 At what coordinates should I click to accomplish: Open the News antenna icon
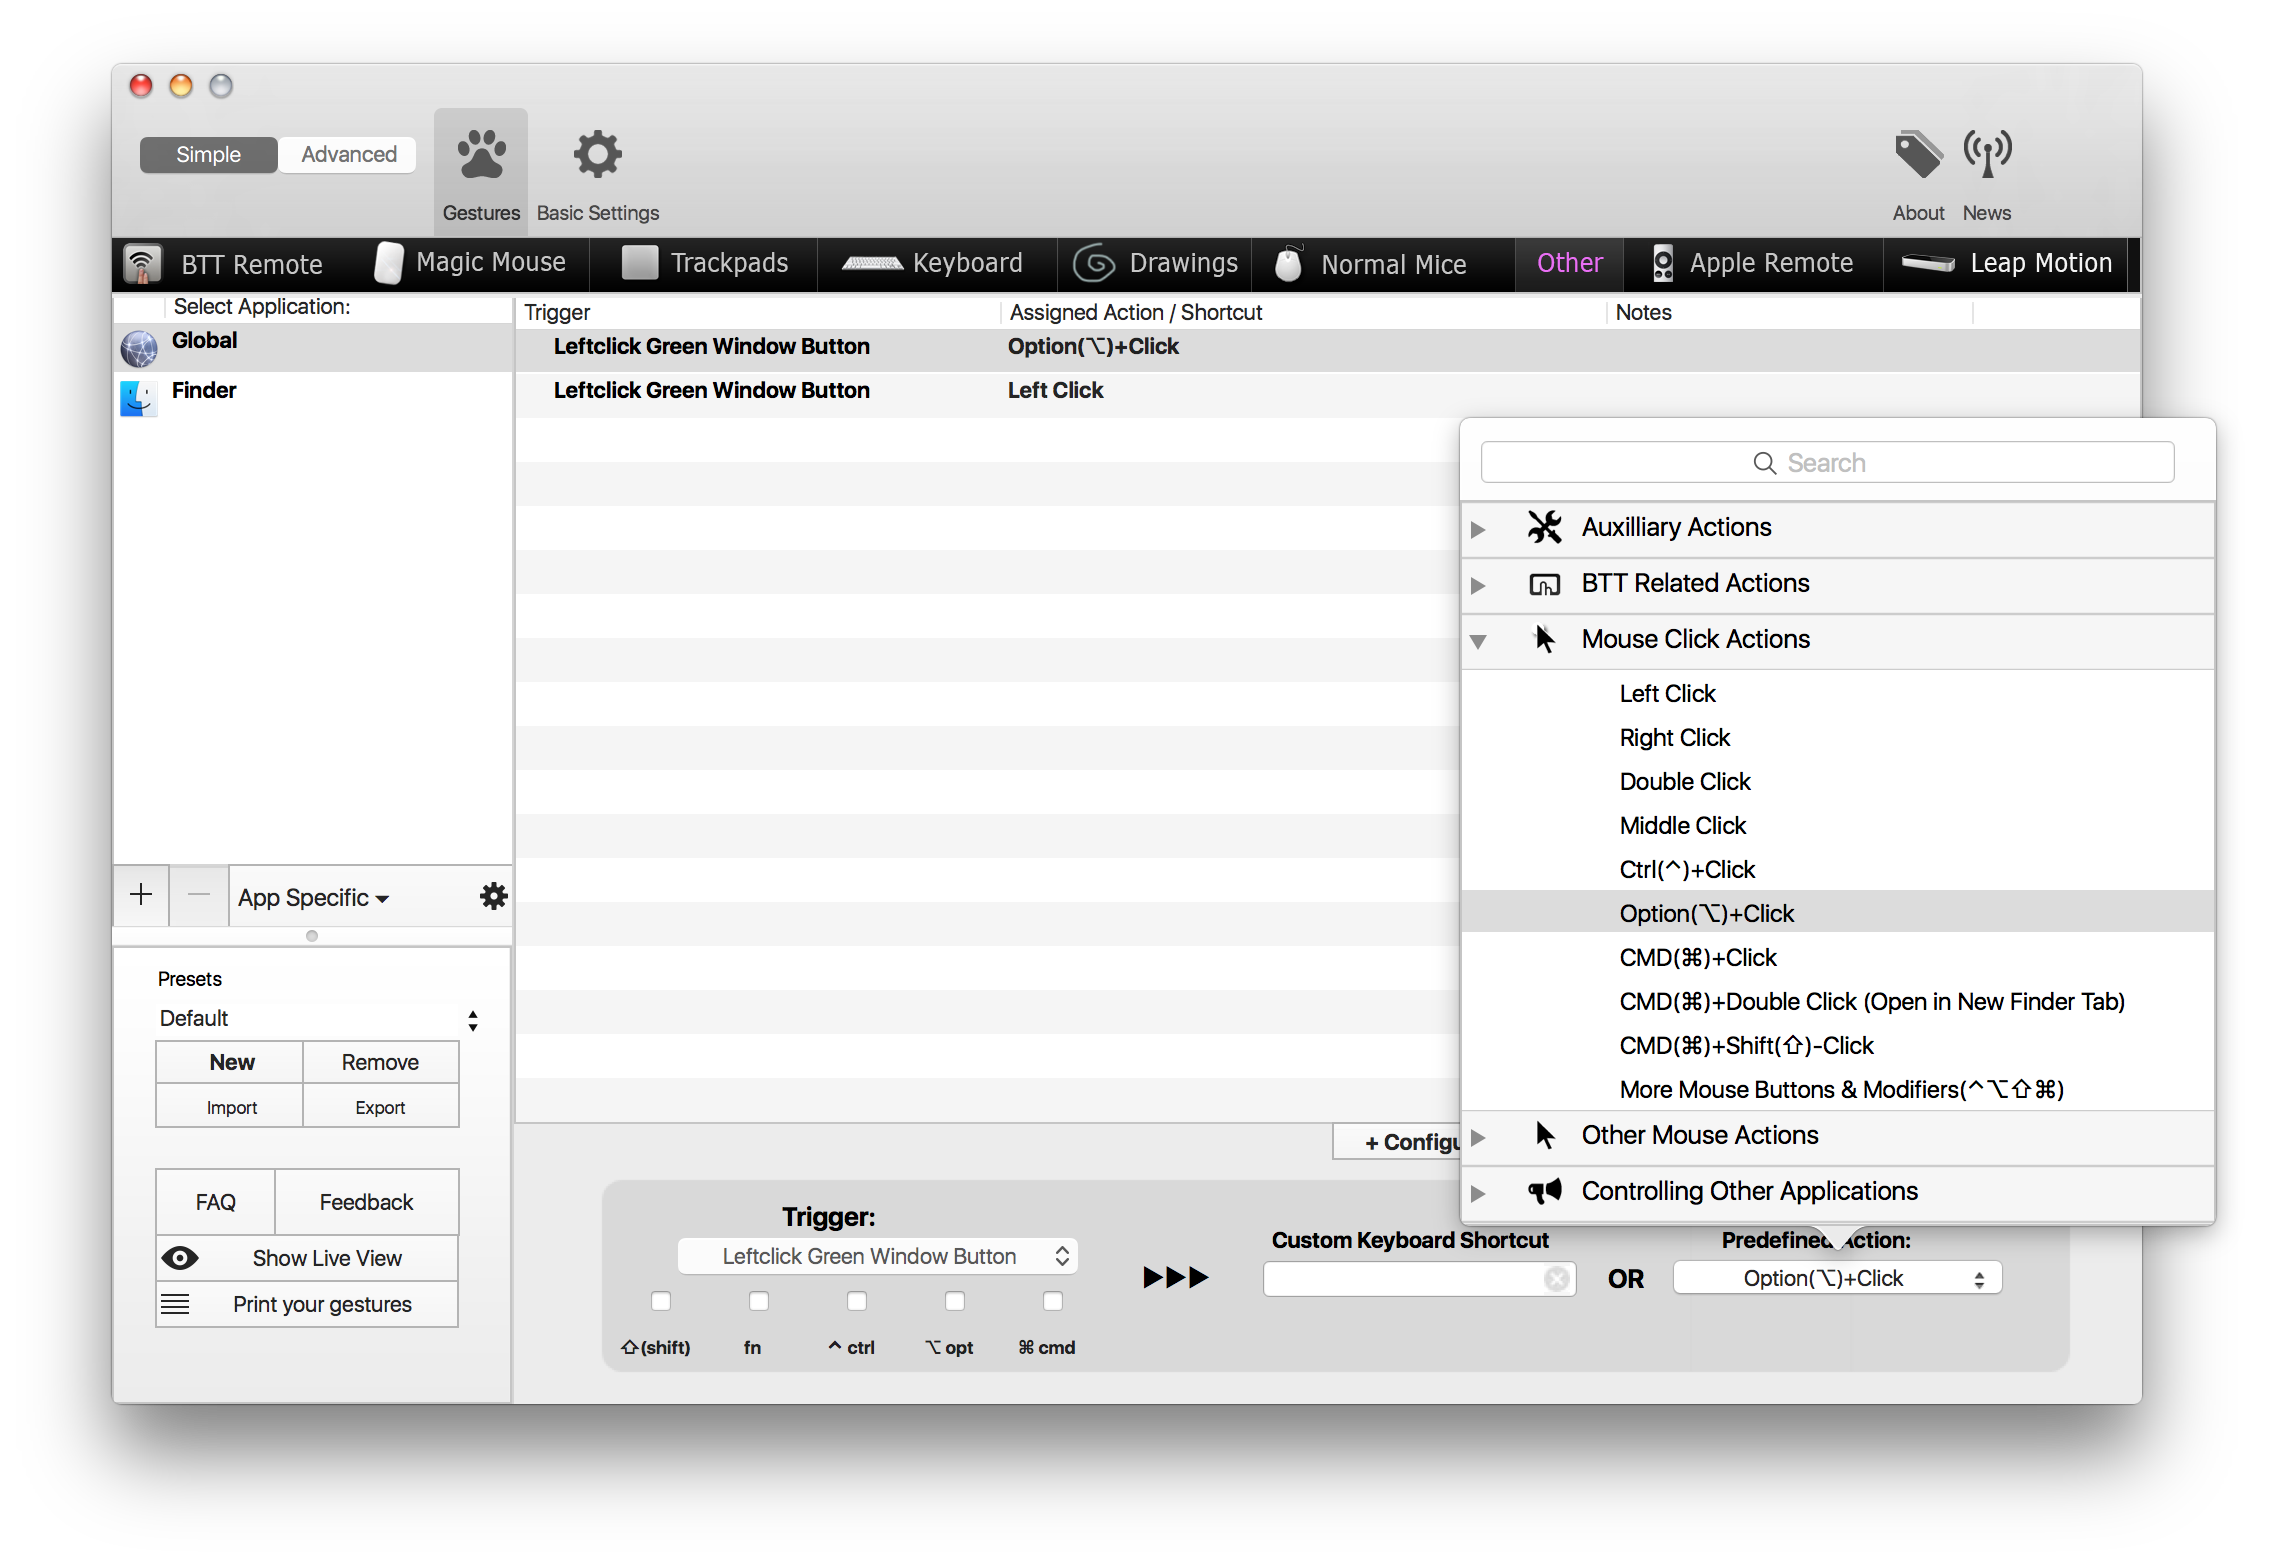point(1987,155)
